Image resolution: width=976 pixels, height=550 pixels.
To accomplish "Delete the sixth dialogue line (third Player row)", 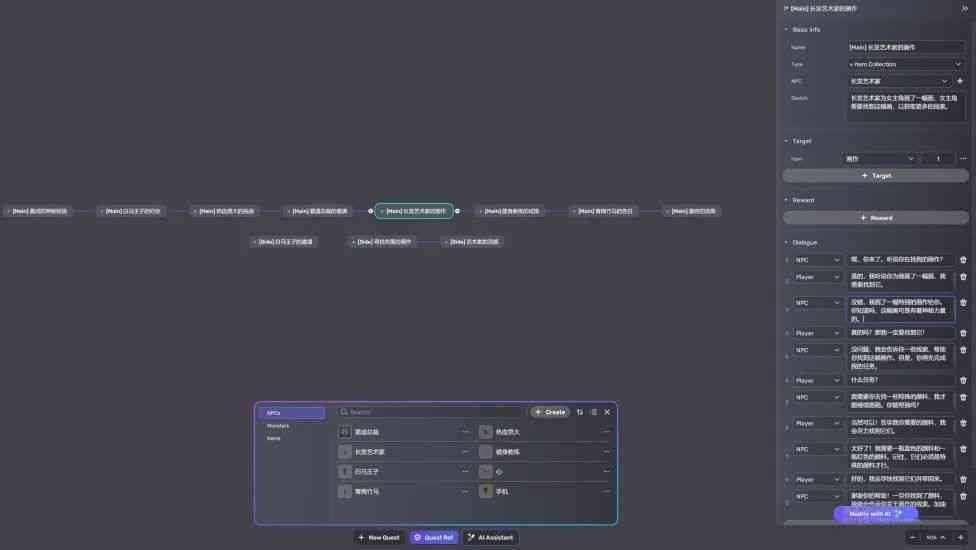I will click(963, 381).
